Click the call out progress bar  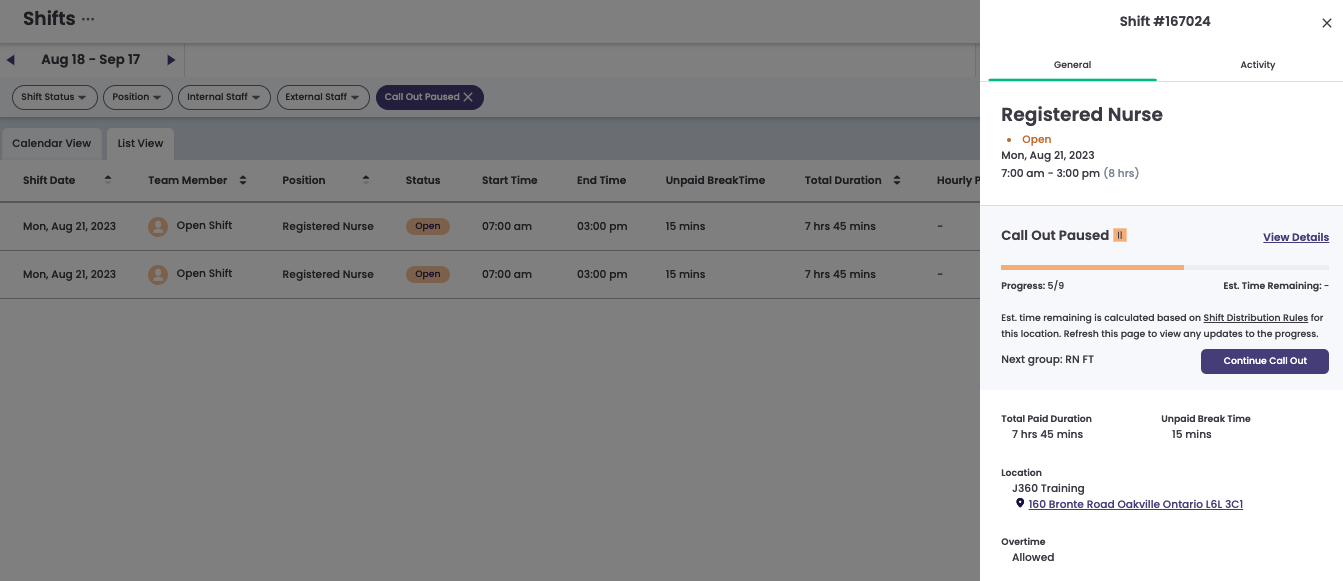pos(1164,267)
